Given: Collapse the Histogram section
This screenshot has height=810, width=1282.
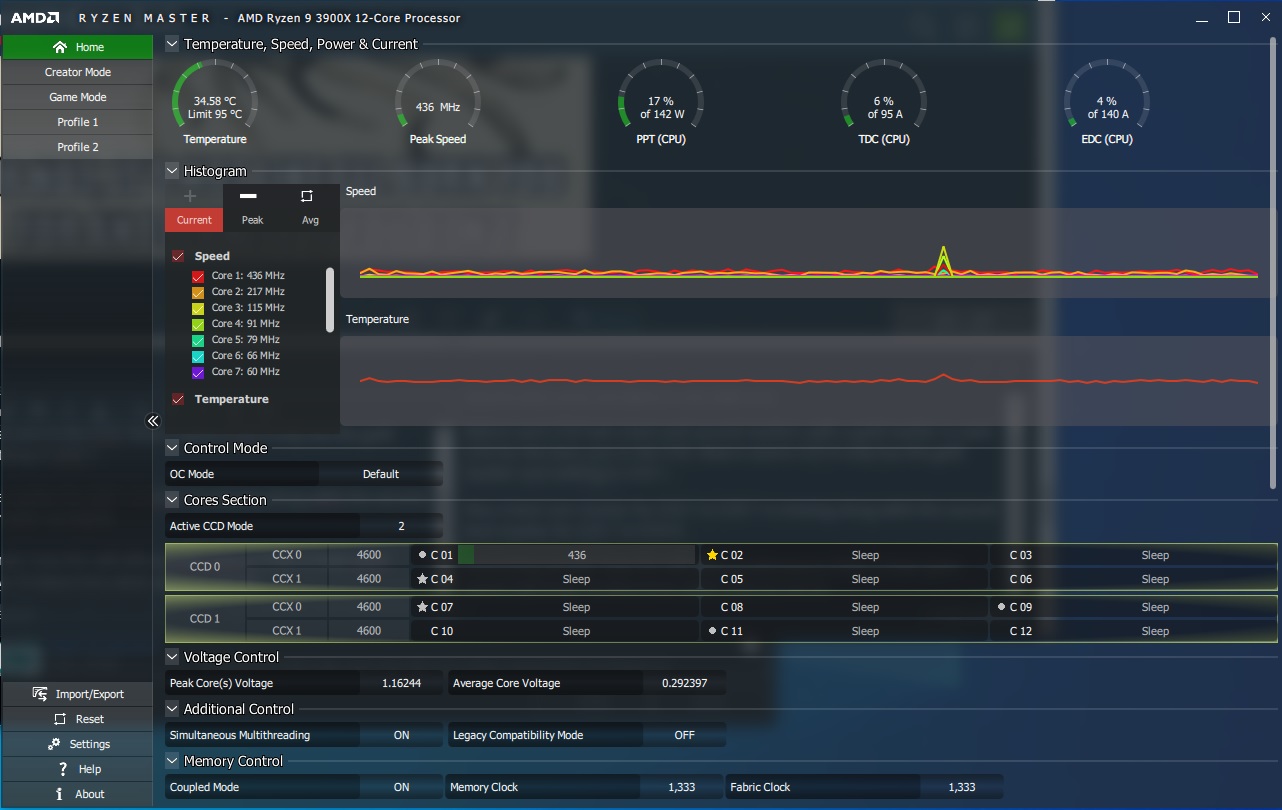Looking at the screenshot, I should point(172,171).
